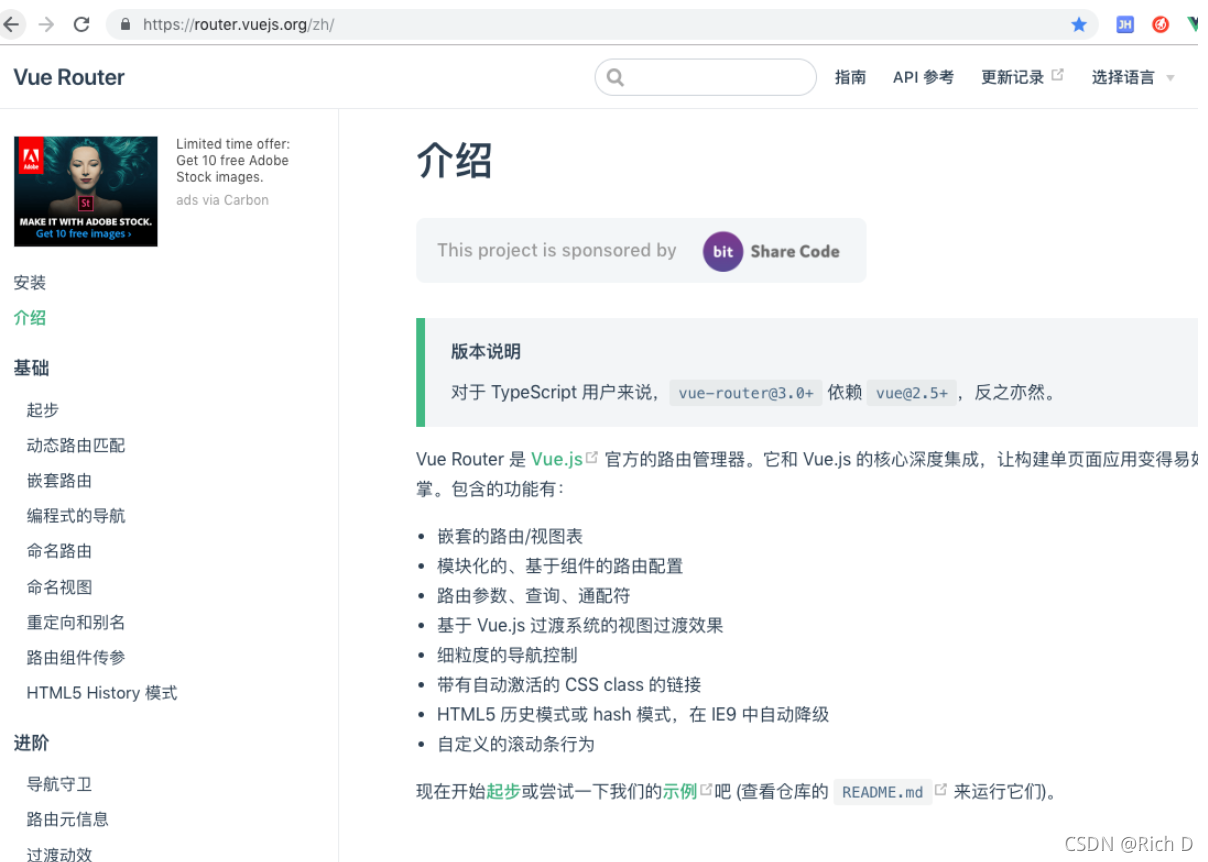Click the Adobe Stock free images ad
Image resolution: width=1208 pixels, height=862 pixels.
tap(85, 190)
